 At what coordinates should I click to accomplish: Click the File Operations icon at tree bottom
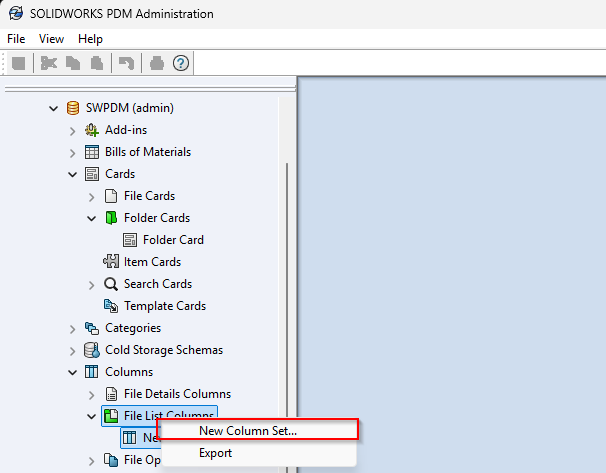(x=111, y=460)
